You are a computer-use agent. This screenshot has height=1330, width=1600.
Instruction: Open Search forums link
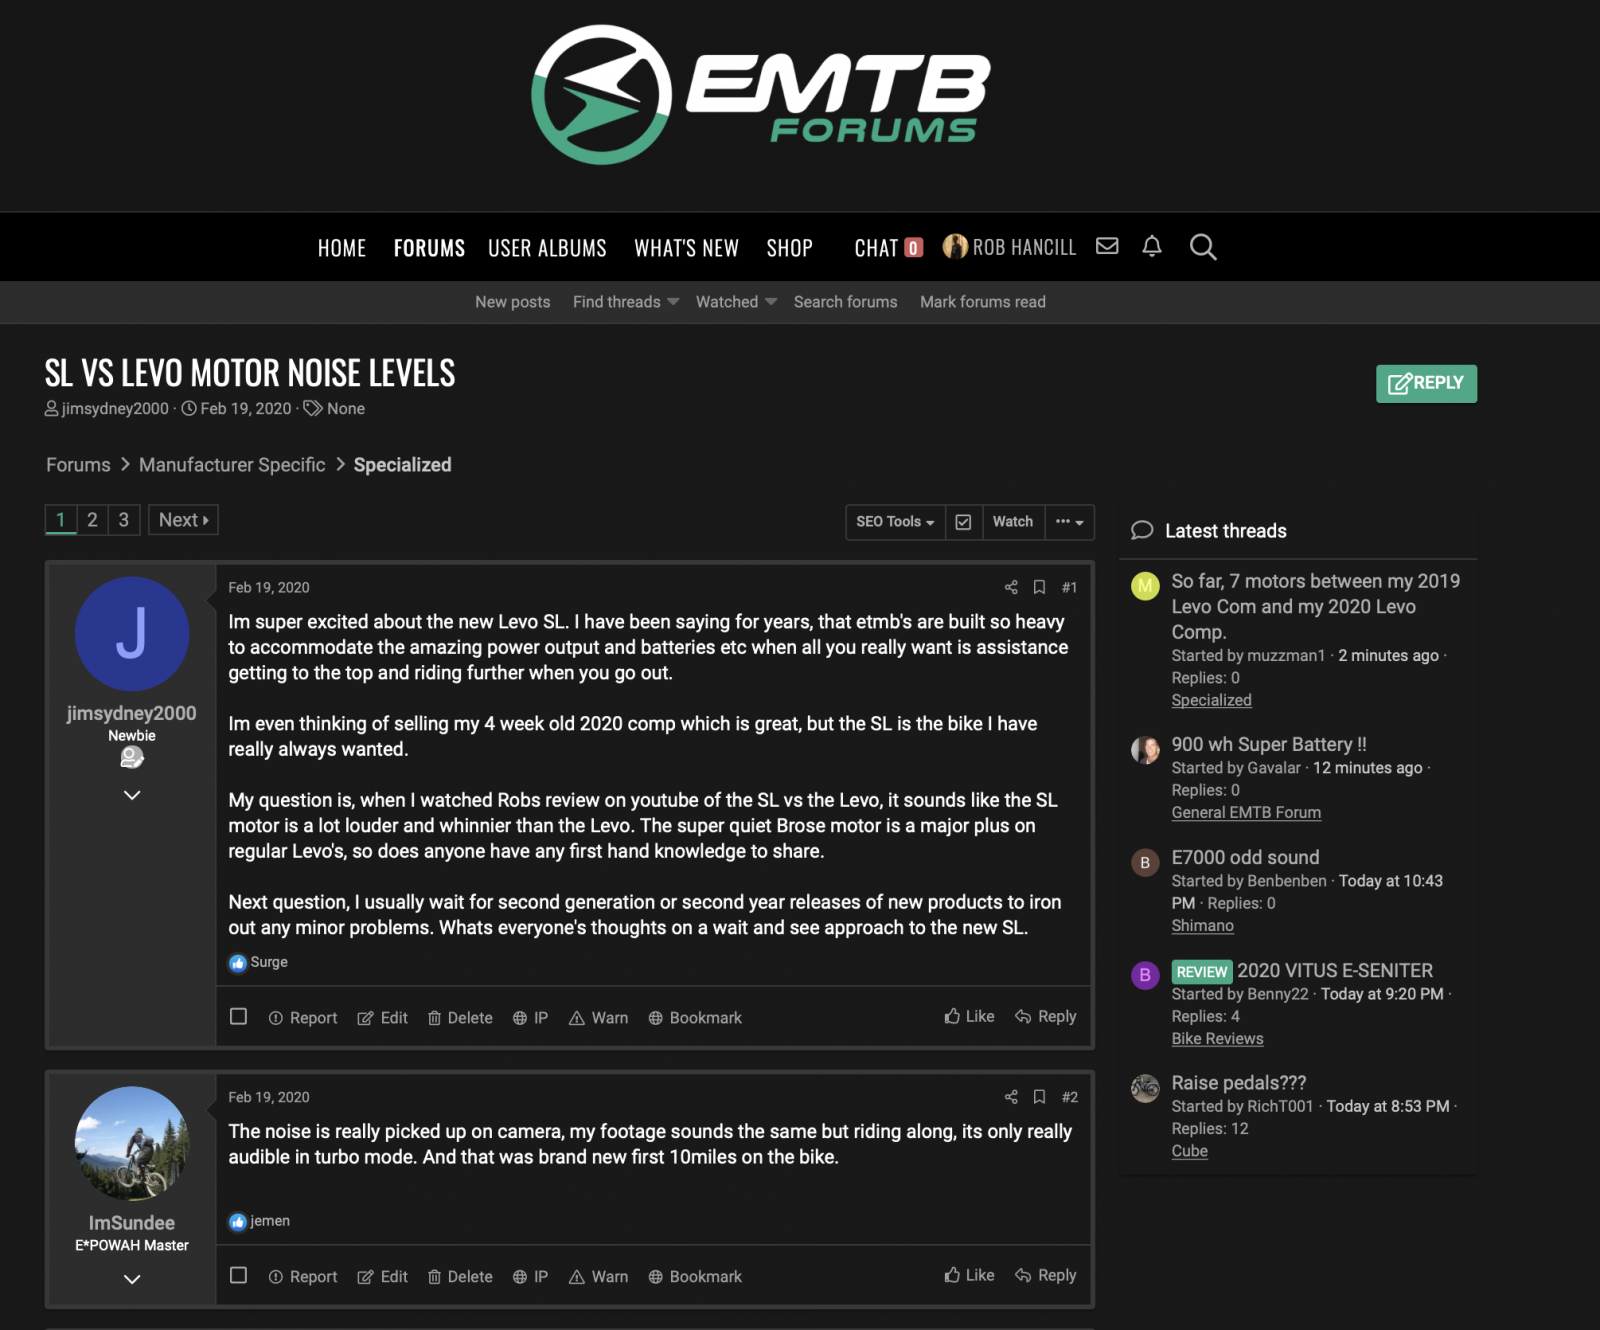(845, 302)
